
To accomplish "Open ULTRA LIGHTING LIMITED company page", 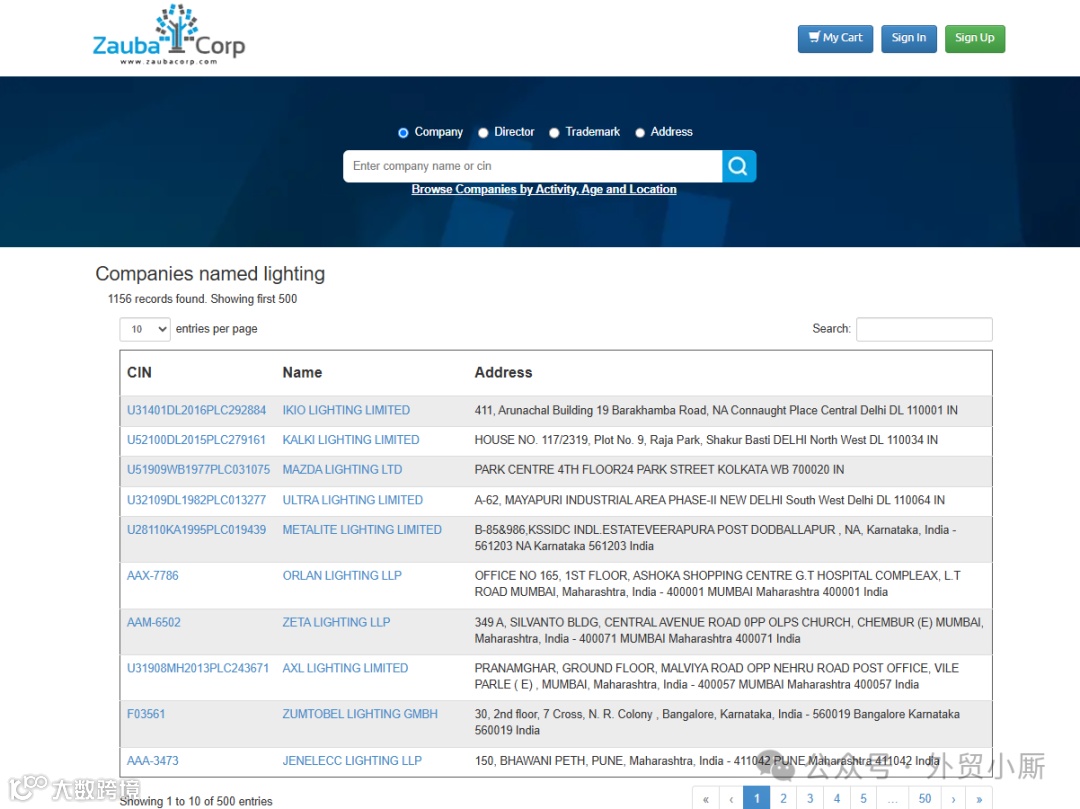I will coord(353,500).
